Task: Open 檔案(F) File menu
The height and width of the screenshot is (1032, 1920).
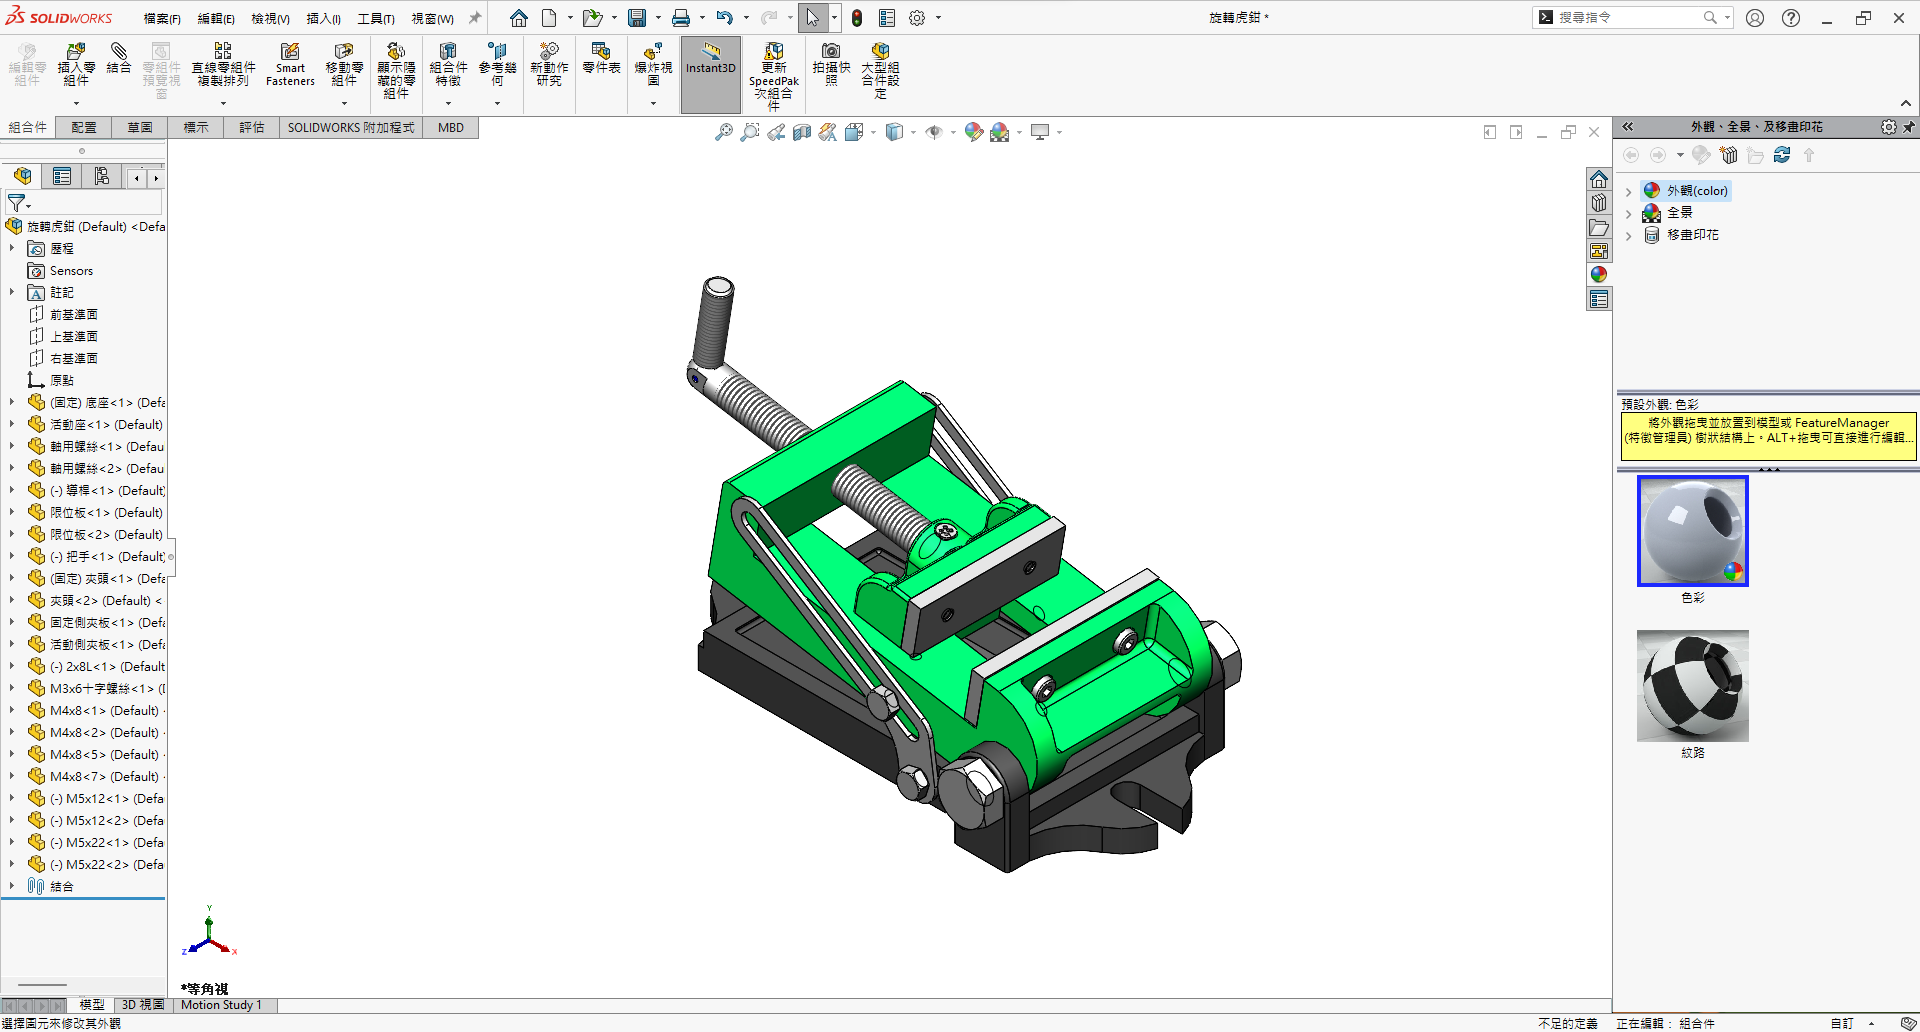Action: click(162, 19)
